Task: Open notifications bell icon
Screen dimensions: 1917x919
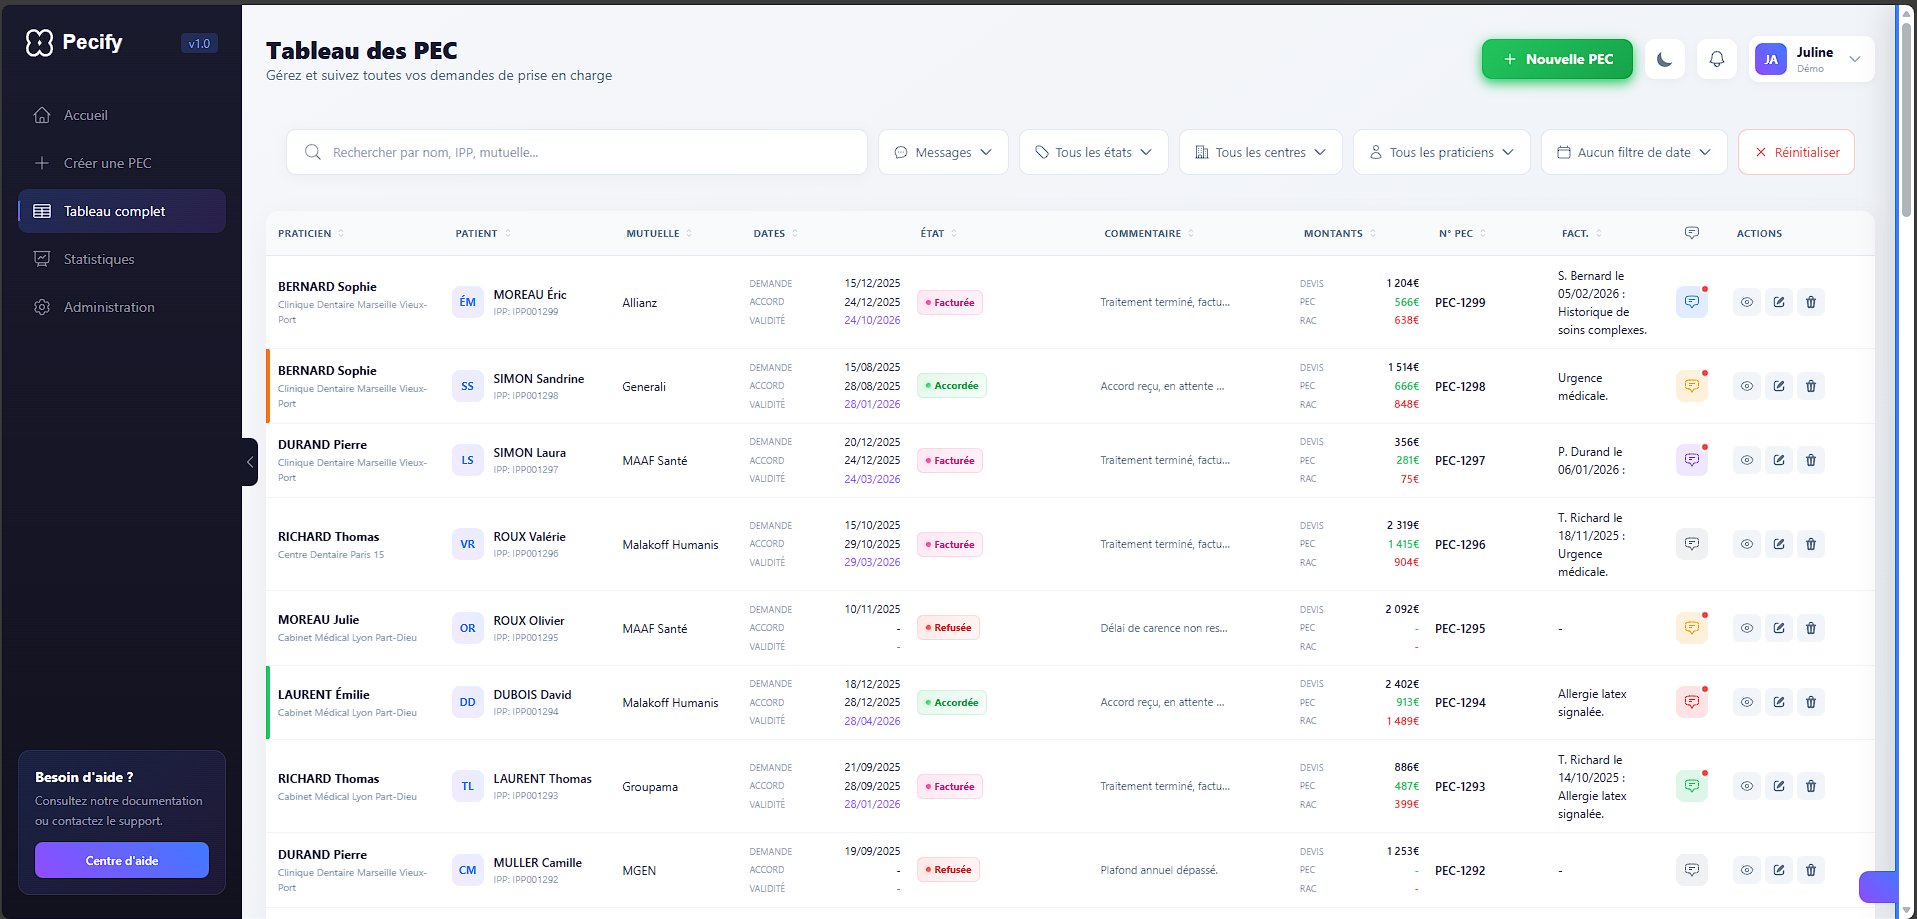Action: 1716,60
